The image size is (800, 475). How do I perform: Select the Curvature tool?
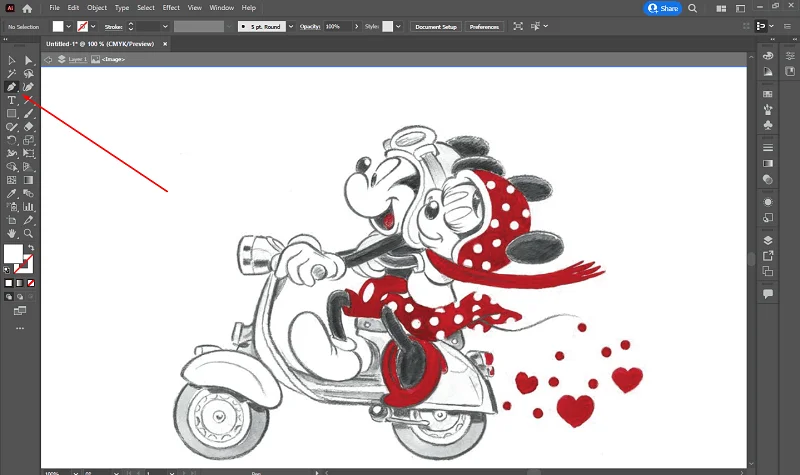tap(29, 87)
